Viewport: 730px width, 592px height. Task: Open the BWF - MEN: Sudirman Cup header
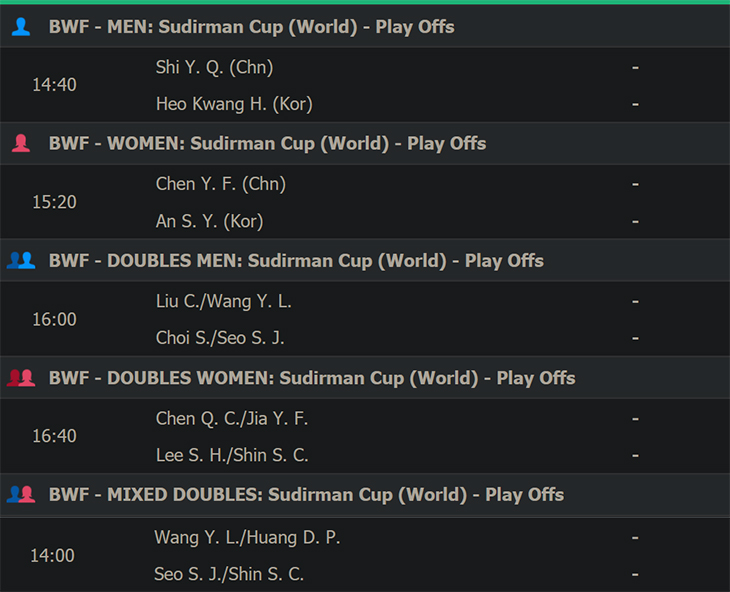coord(365,27)
